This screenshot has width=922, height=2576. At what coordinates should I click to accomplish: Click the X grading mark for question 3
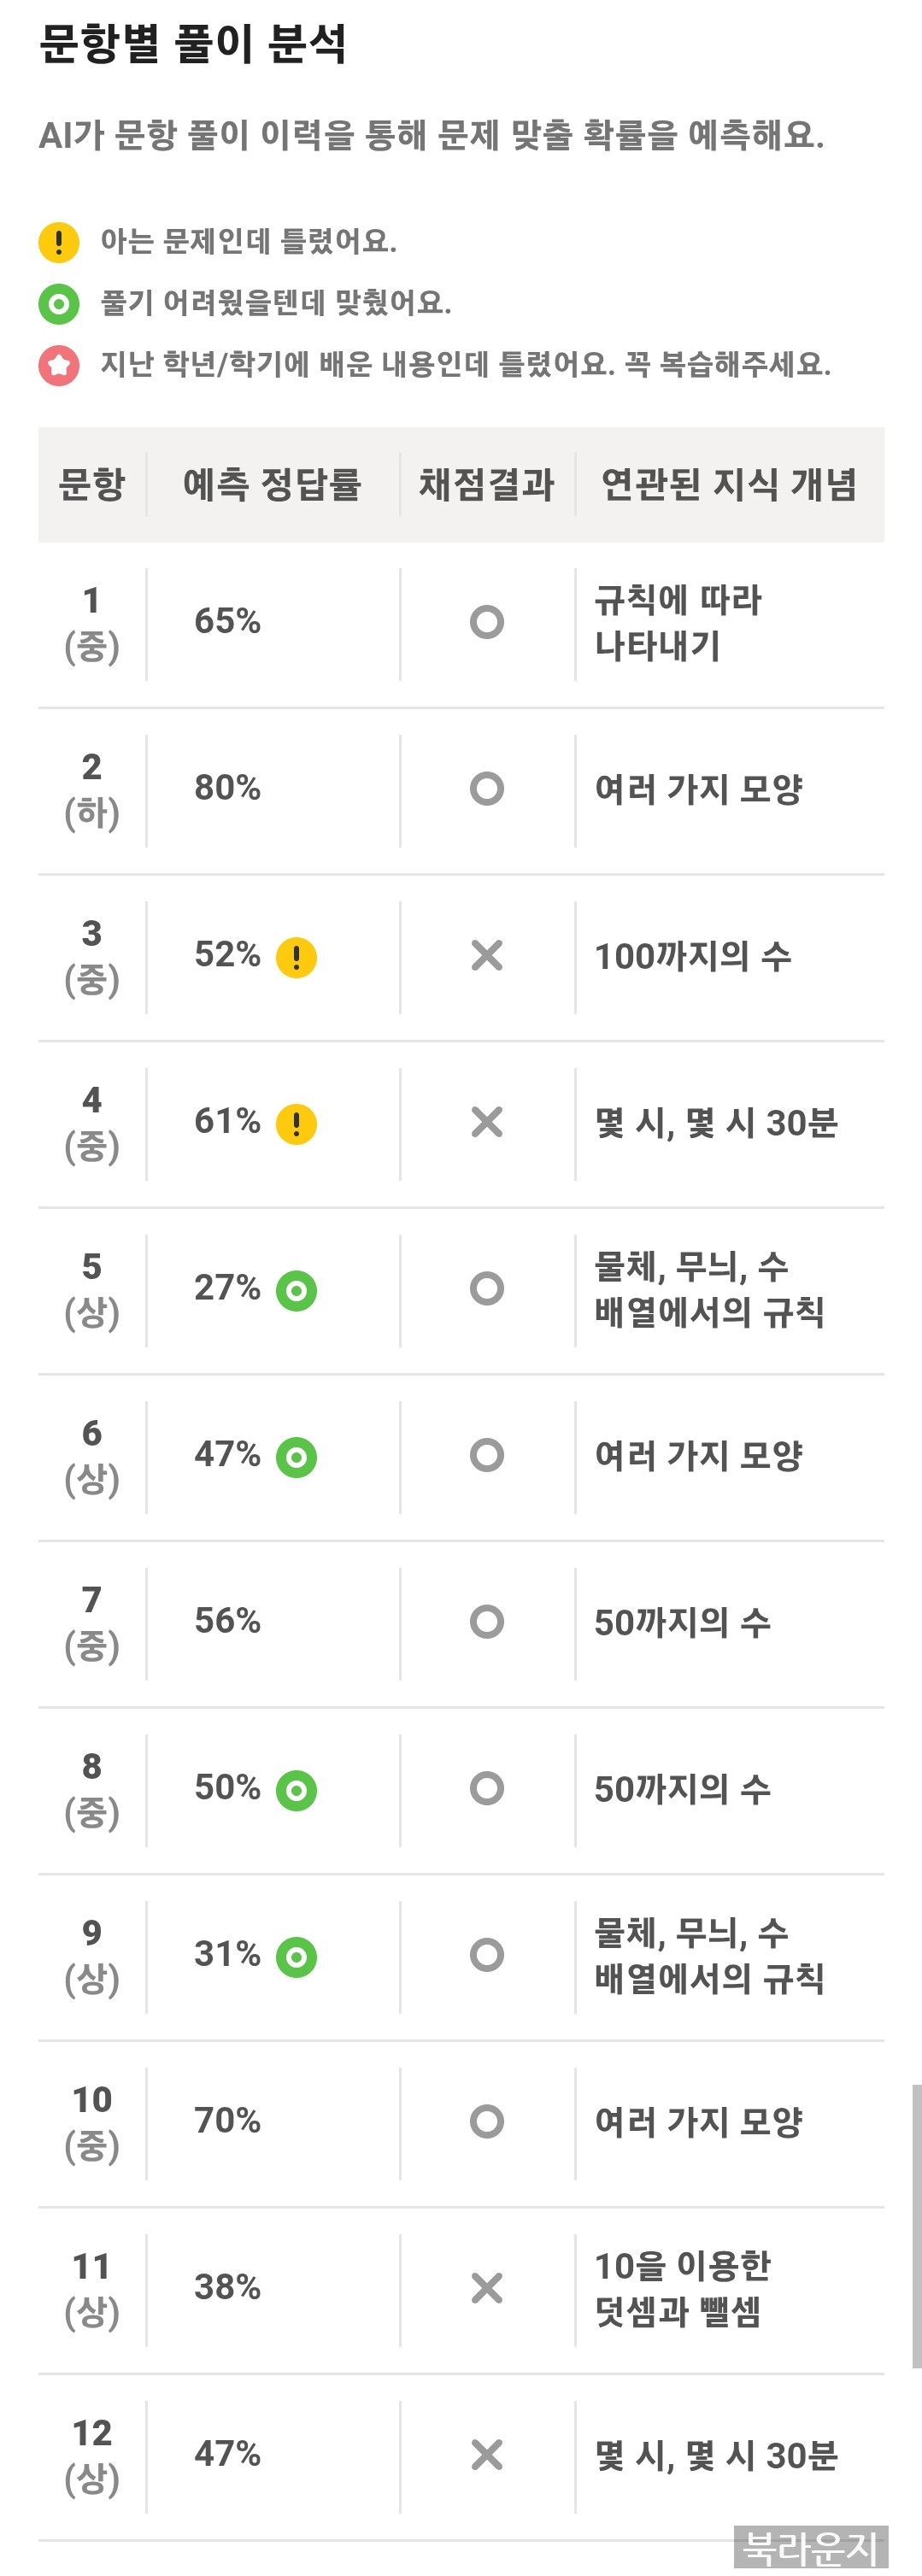click(487, 956)
